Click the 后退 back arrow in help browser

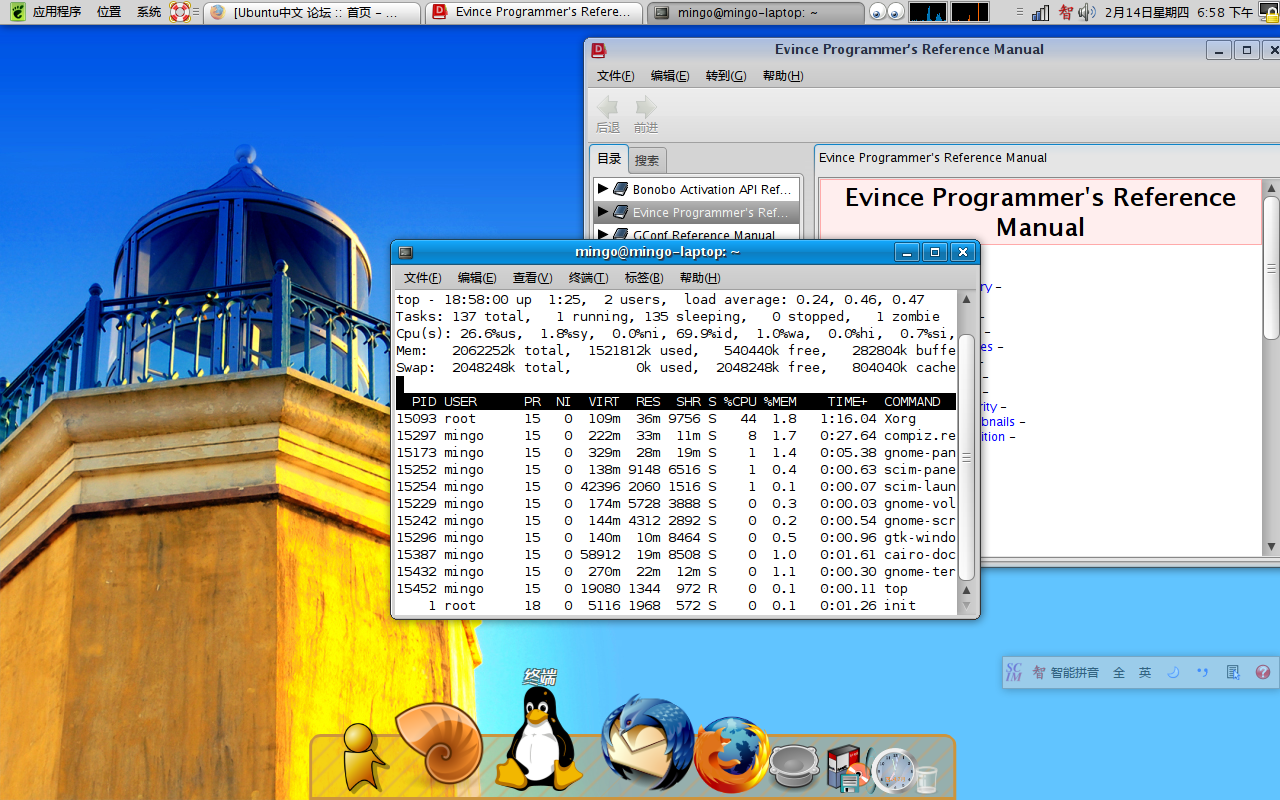click(608, 114)
